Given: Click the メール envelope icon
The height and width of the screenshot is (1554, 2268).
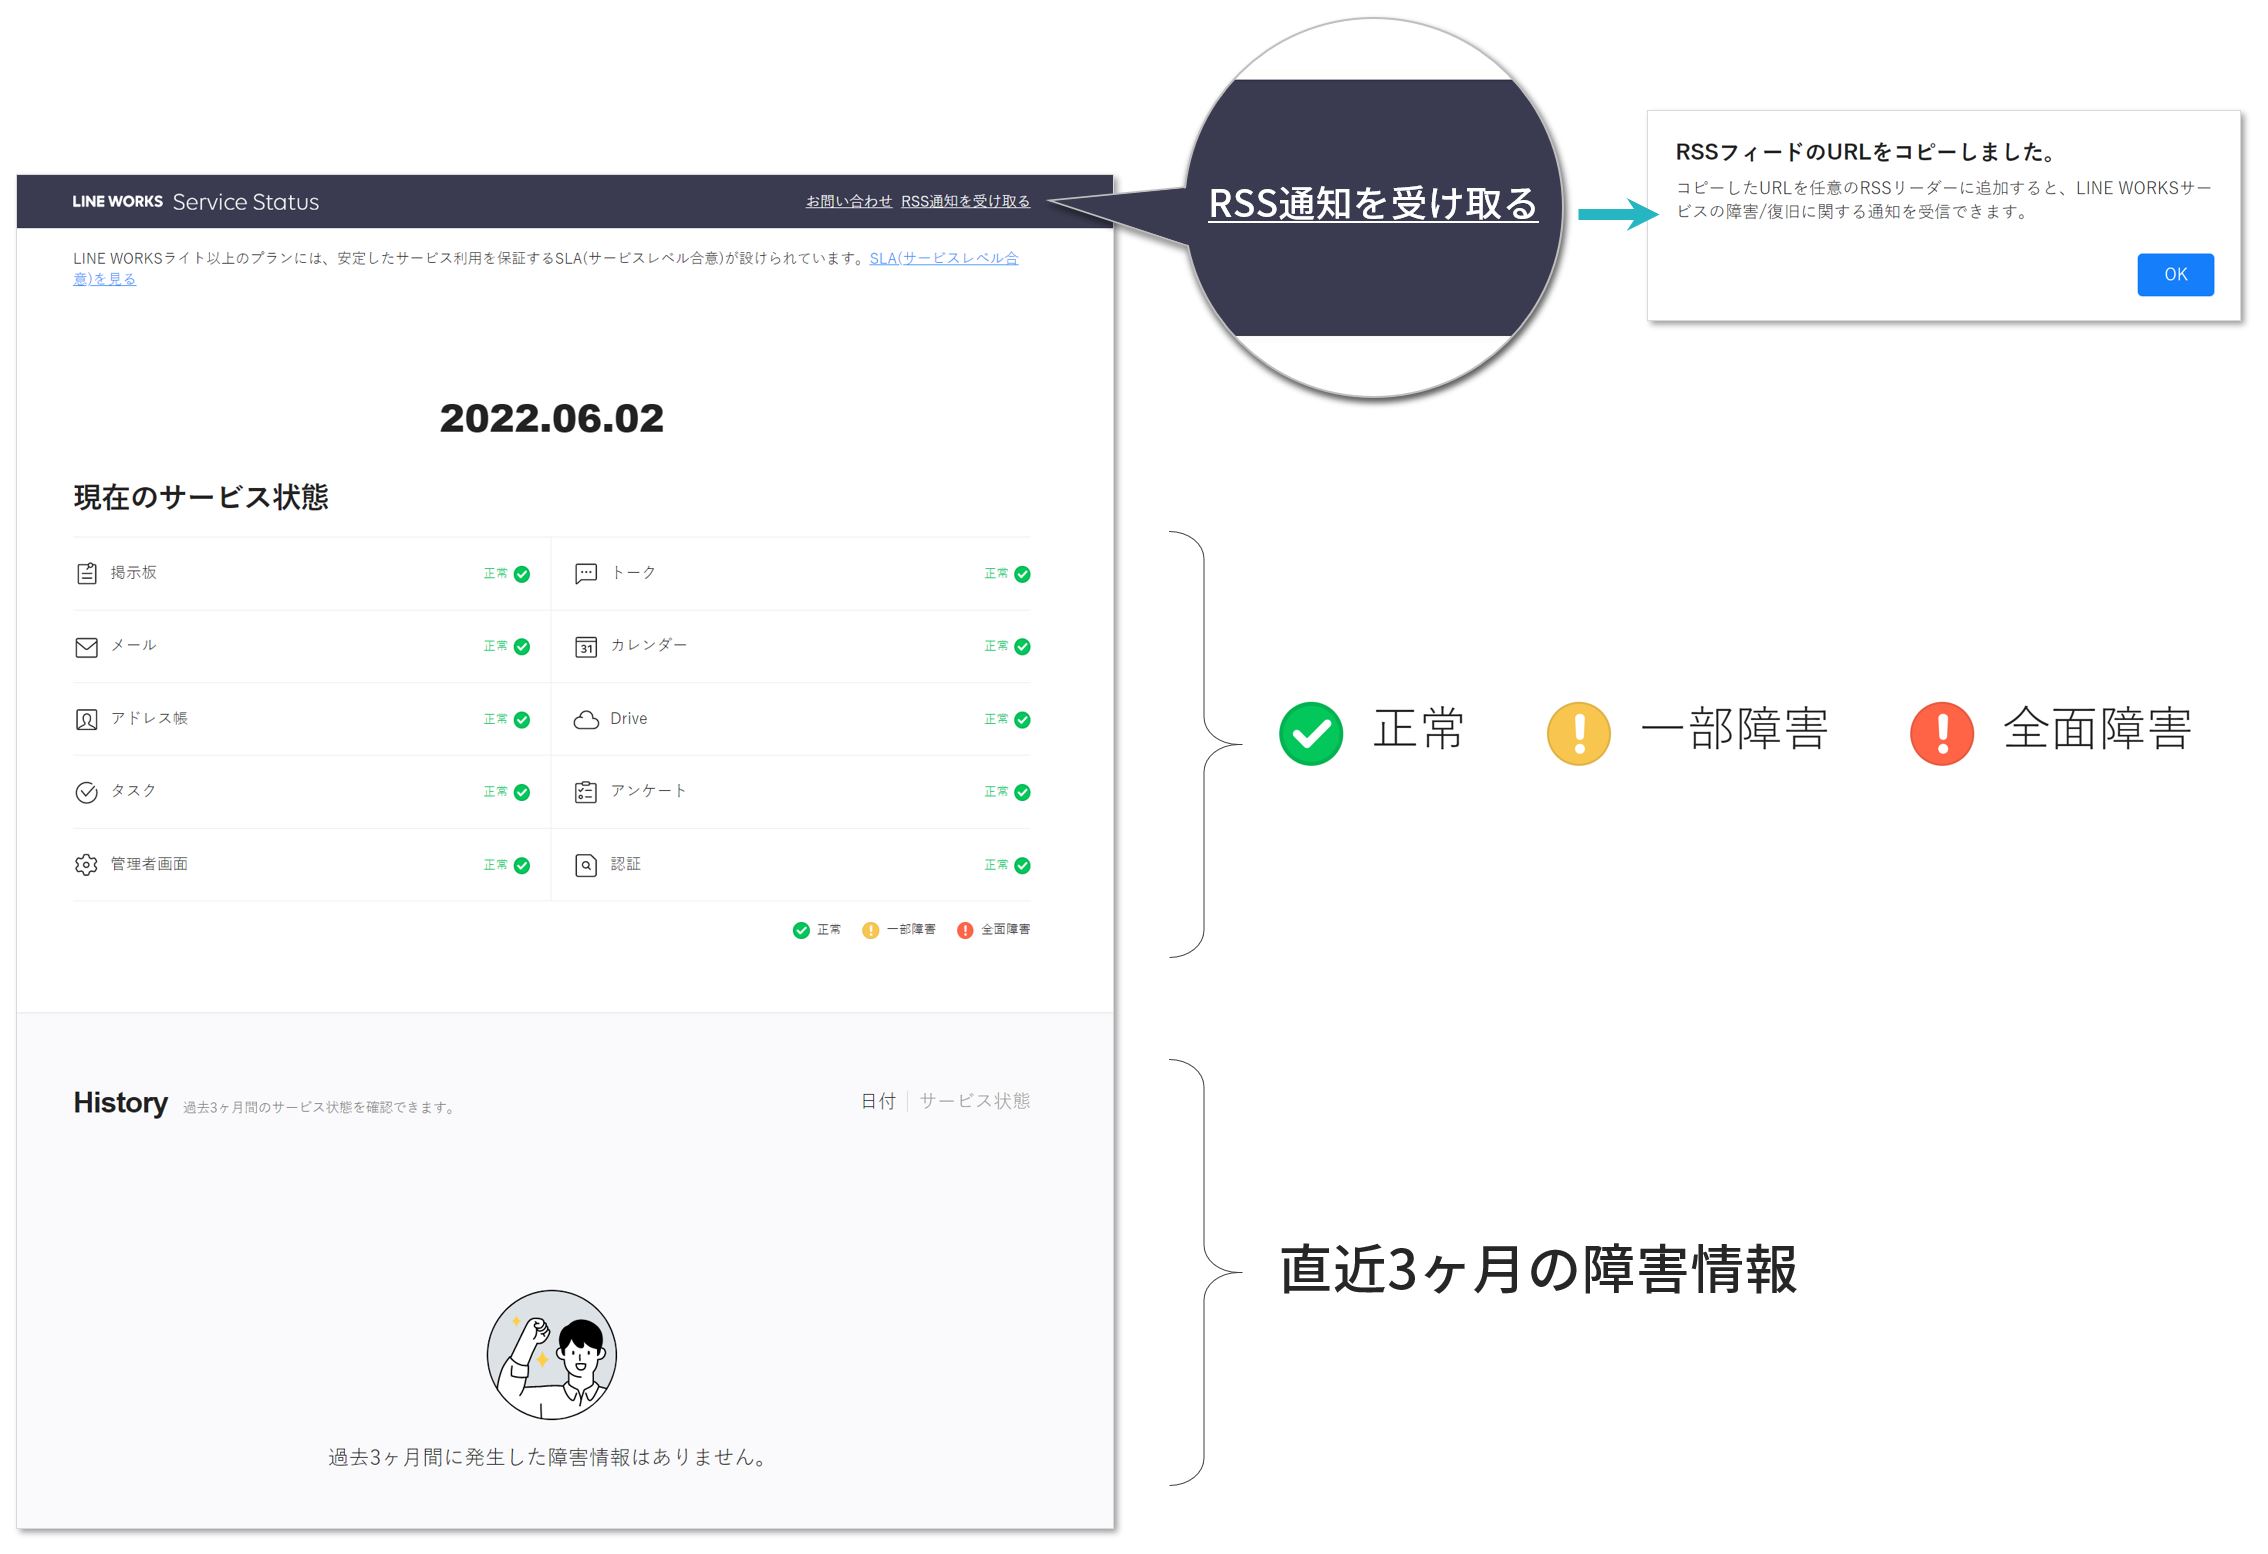Looking at the screenshot, I should pos(87,647).
